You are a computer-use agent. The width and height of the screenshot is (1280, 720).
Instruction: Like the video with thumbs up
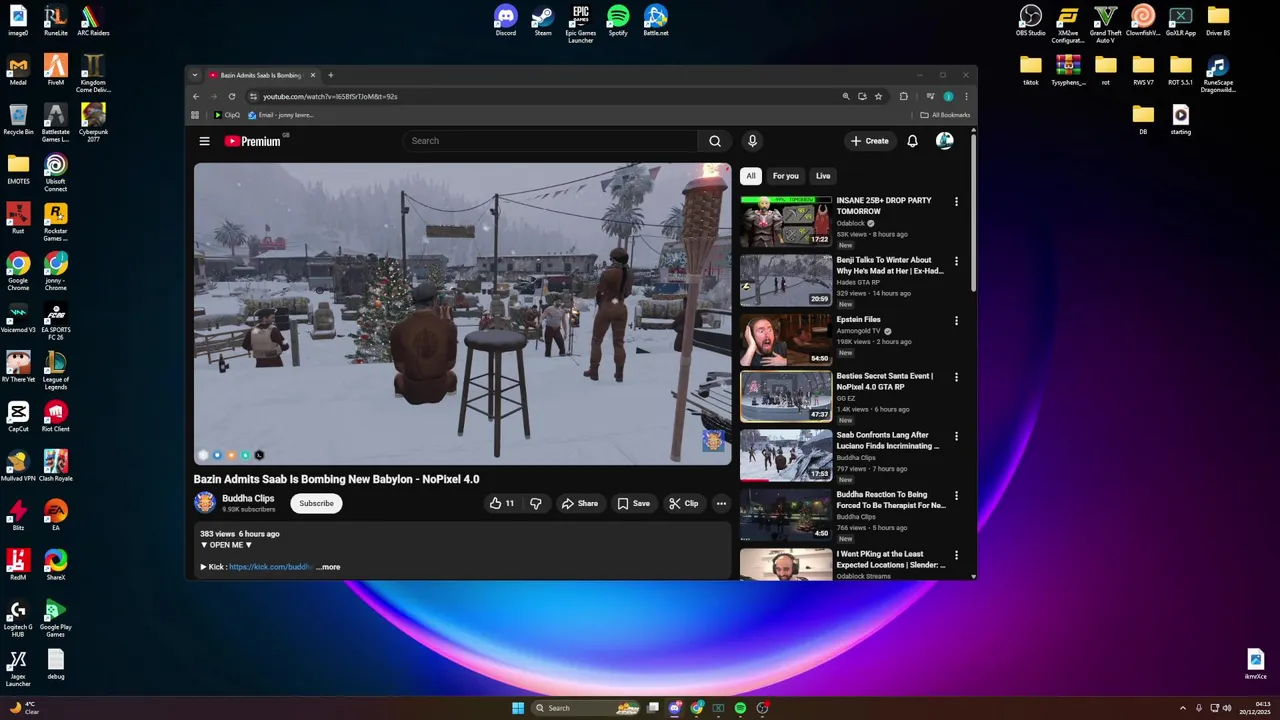(502, 503)
